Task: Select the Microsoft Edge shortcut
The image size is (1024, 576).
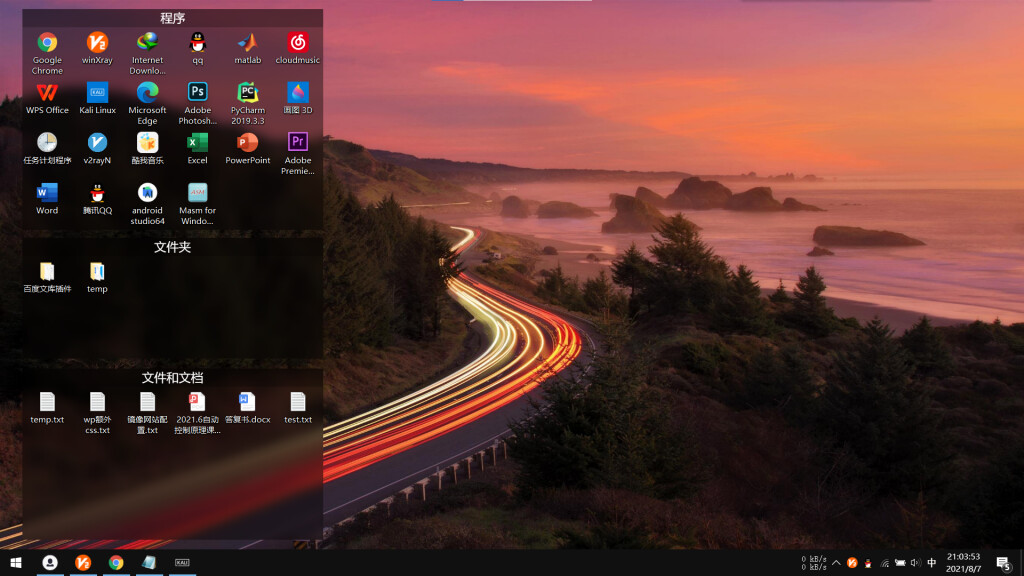Action: 147,103
